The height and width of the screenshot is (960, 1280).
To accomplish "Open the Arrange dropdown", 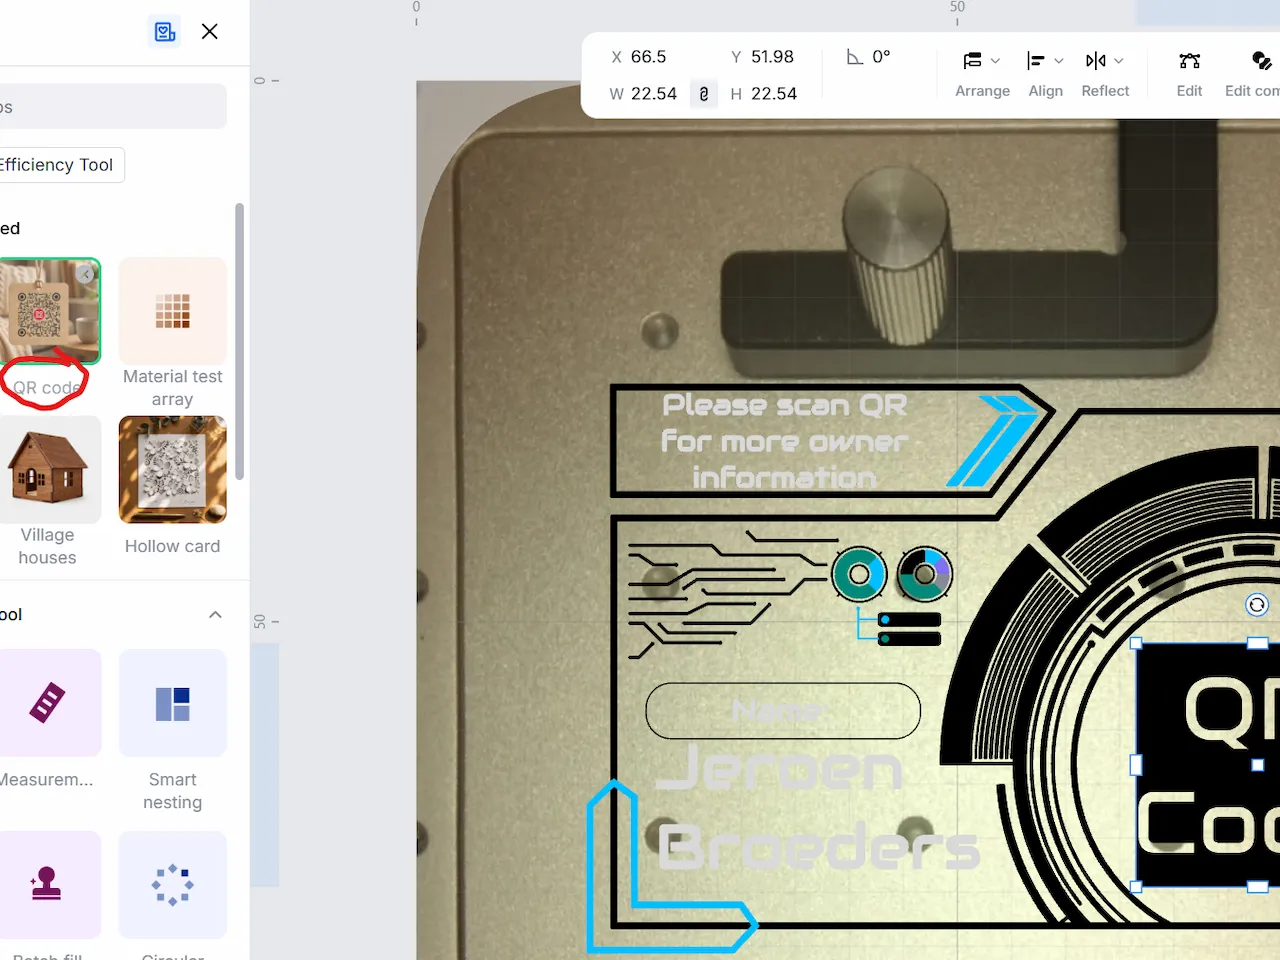I will tap(982, 74).
